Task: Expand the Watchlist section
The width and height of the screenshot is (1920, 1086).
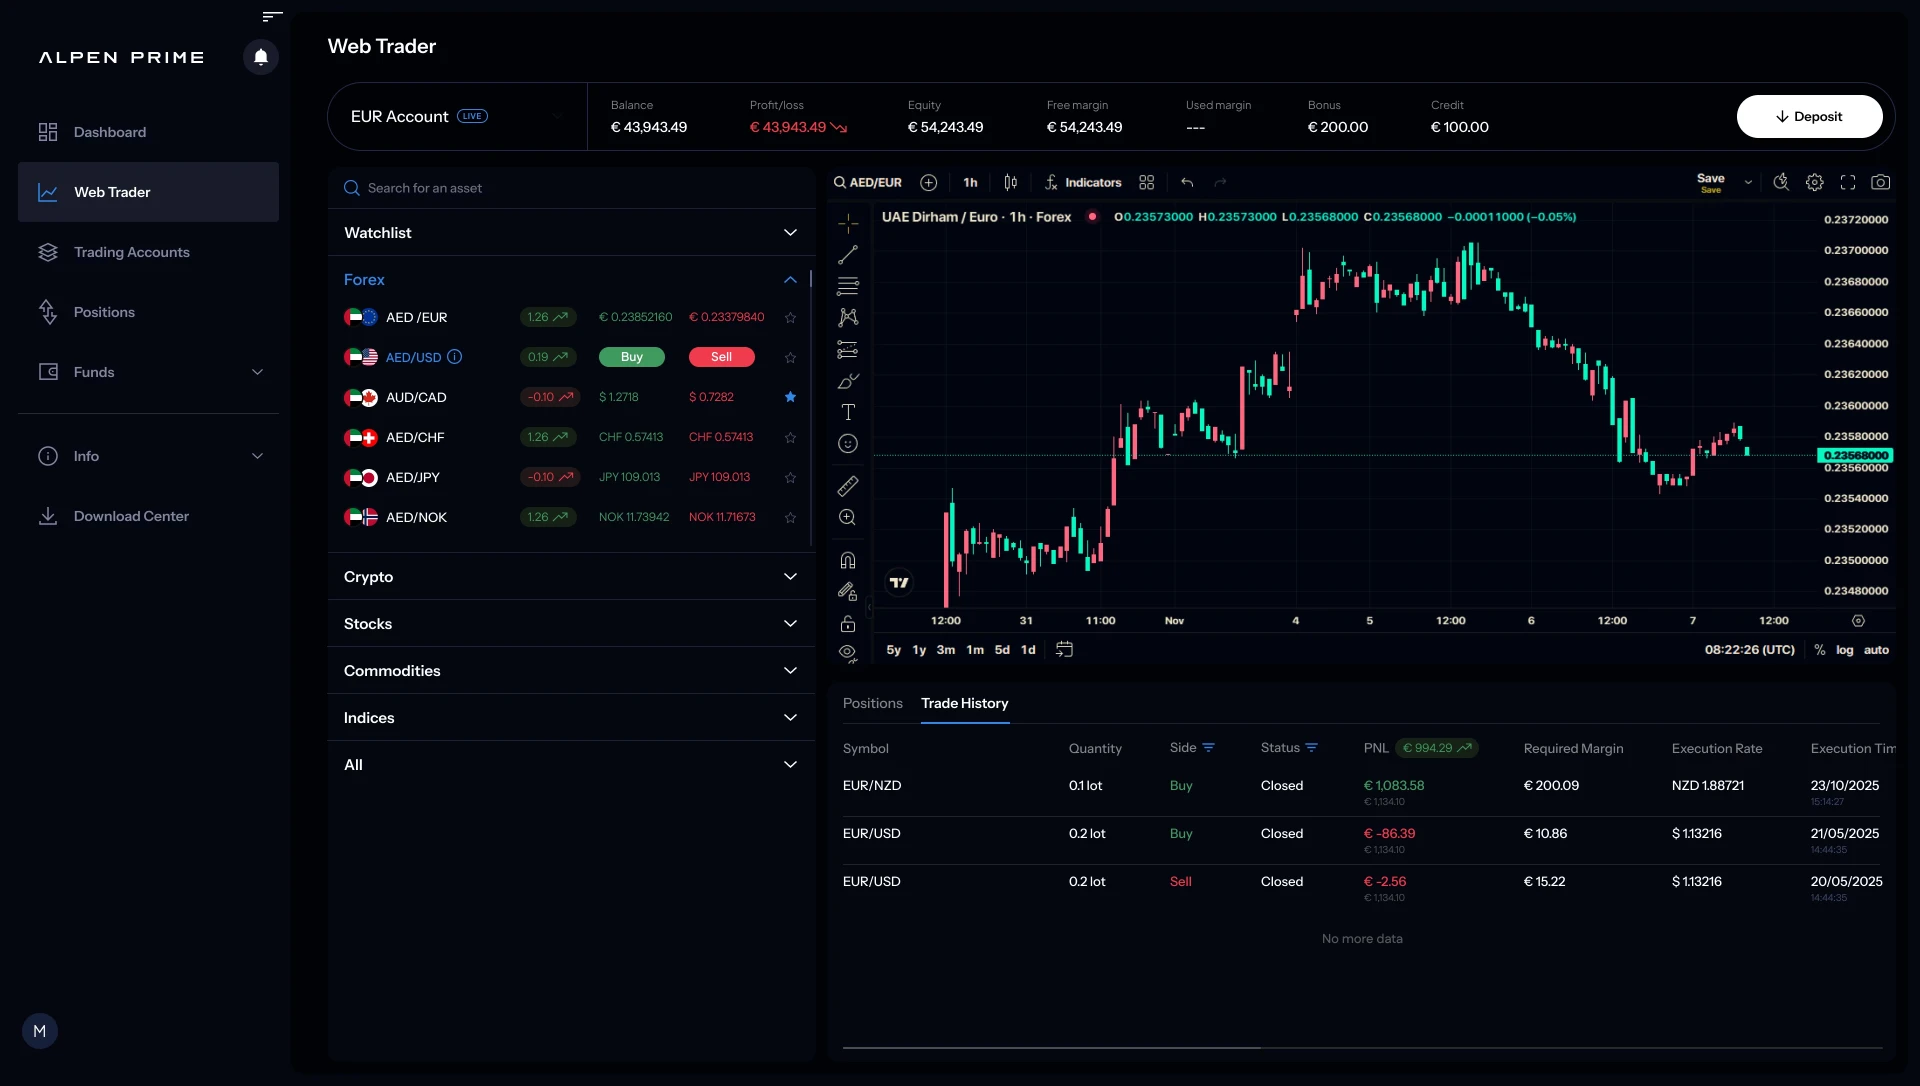Action: point(571,233)
